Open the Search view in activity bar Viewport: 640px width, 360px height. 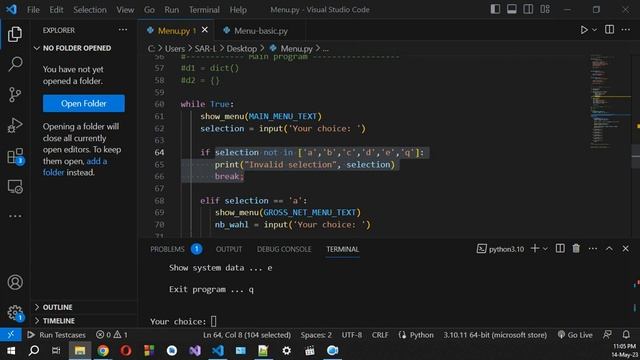(x=15, y=64)
